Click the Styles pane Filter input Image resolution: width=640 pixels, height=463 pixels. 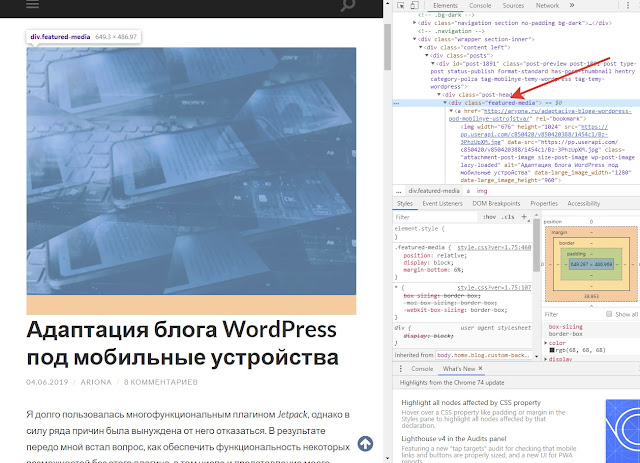[x=435, y=217]
